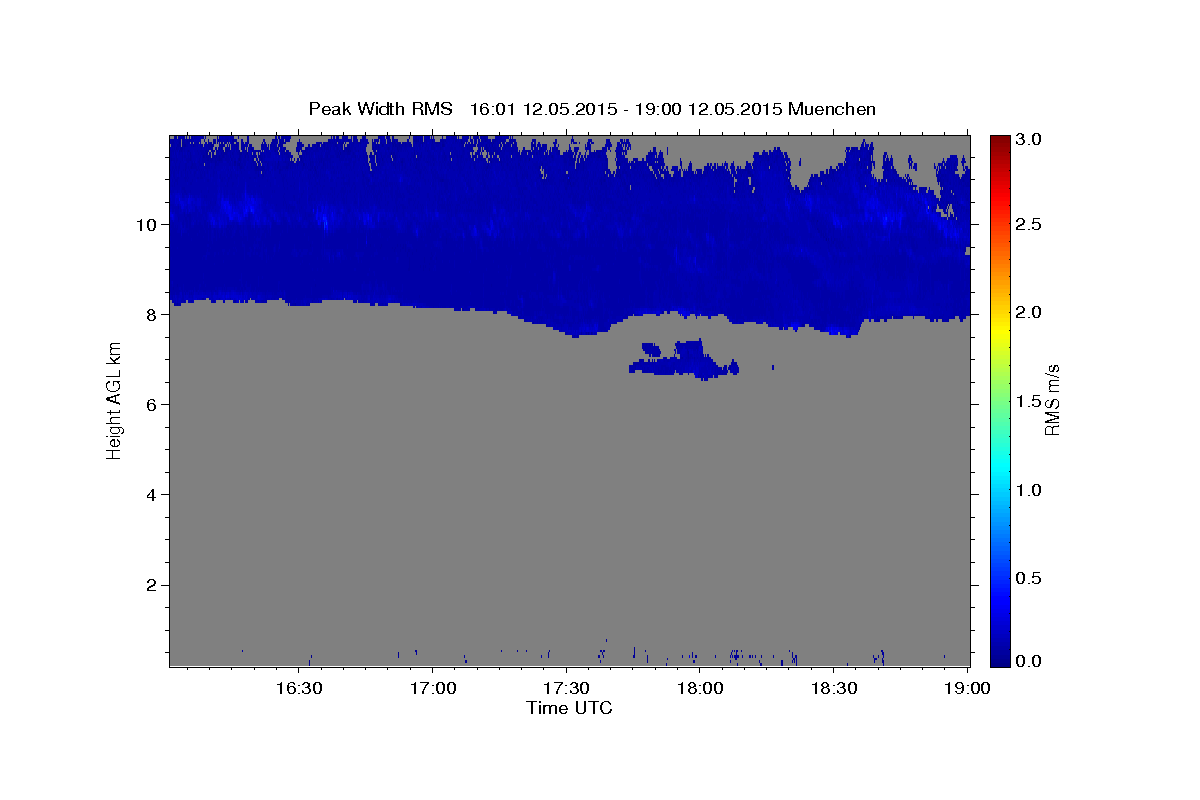Click the 17:00 time tick label
1200x800 pixels.
[x=432, y=688]
